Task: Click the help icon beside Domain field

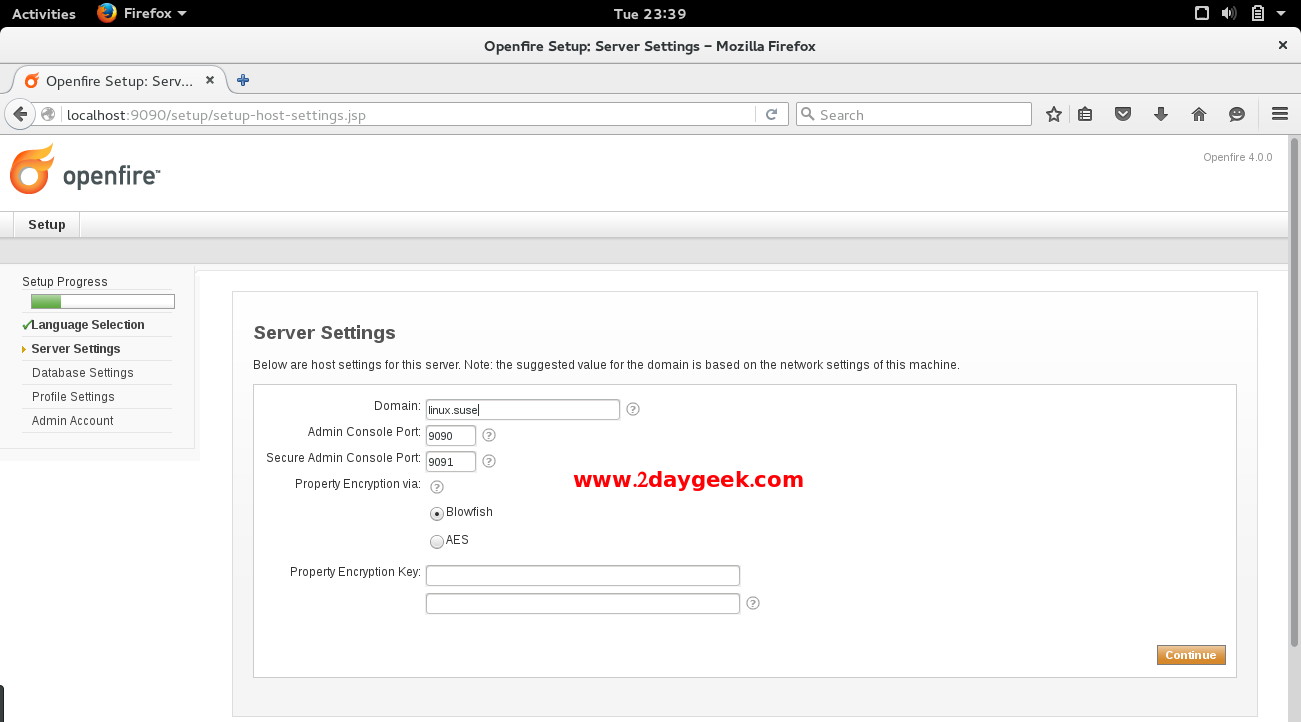Action: (632, 409)
